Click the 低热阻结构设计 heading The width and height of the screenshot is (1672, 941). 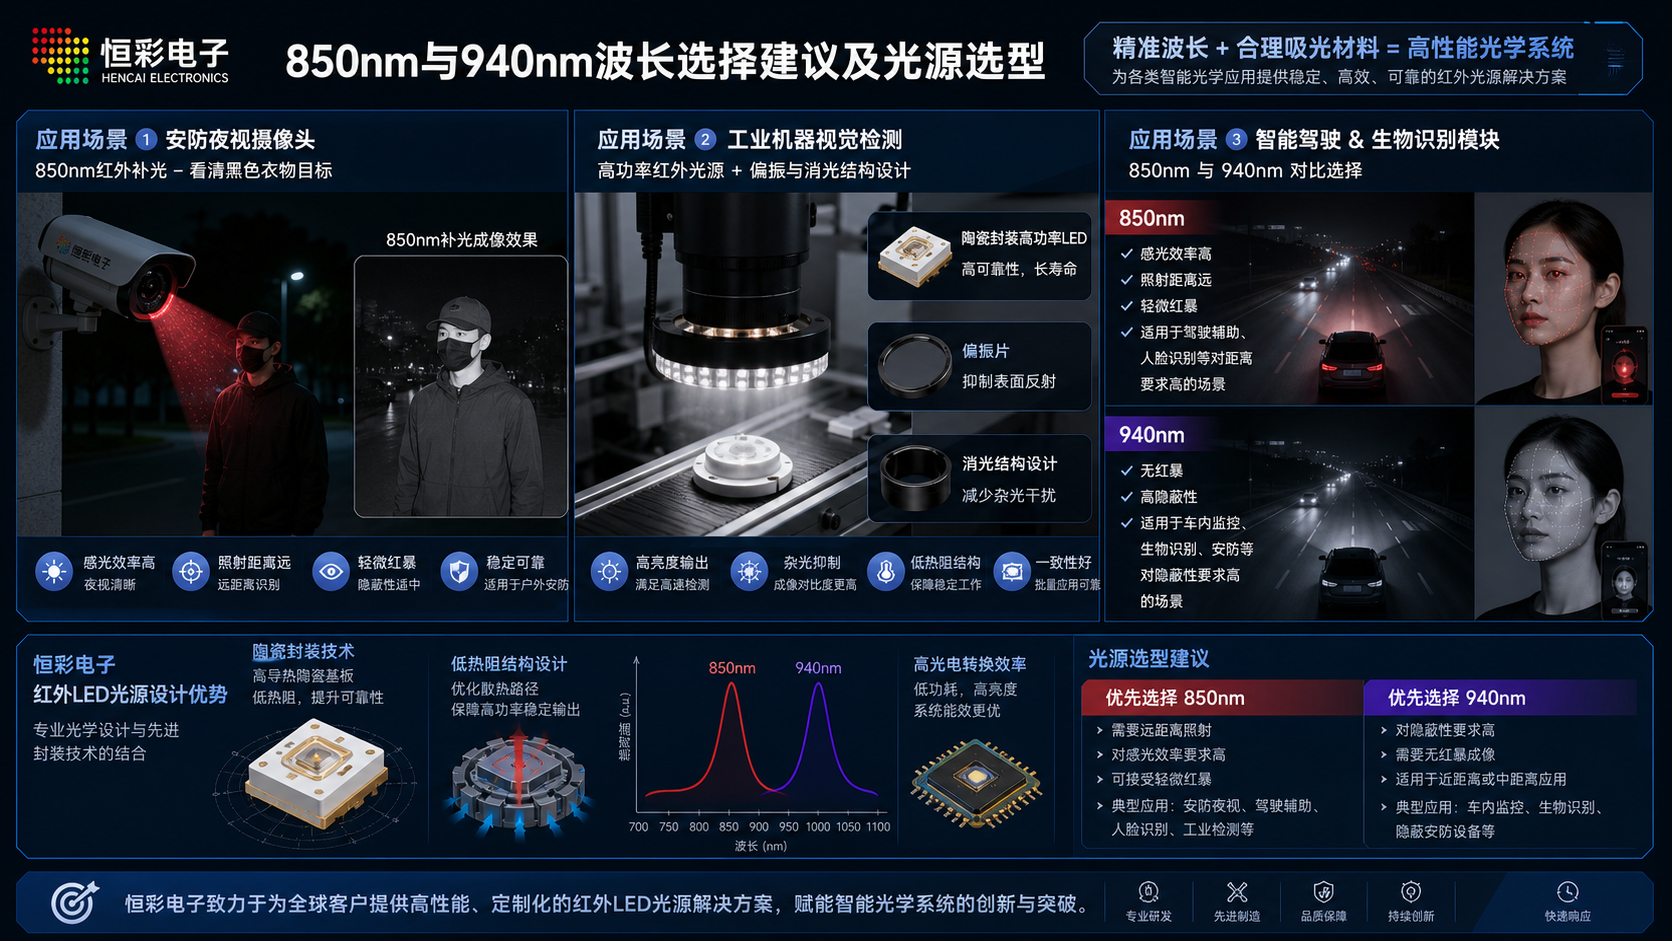(x=509, y=664)
